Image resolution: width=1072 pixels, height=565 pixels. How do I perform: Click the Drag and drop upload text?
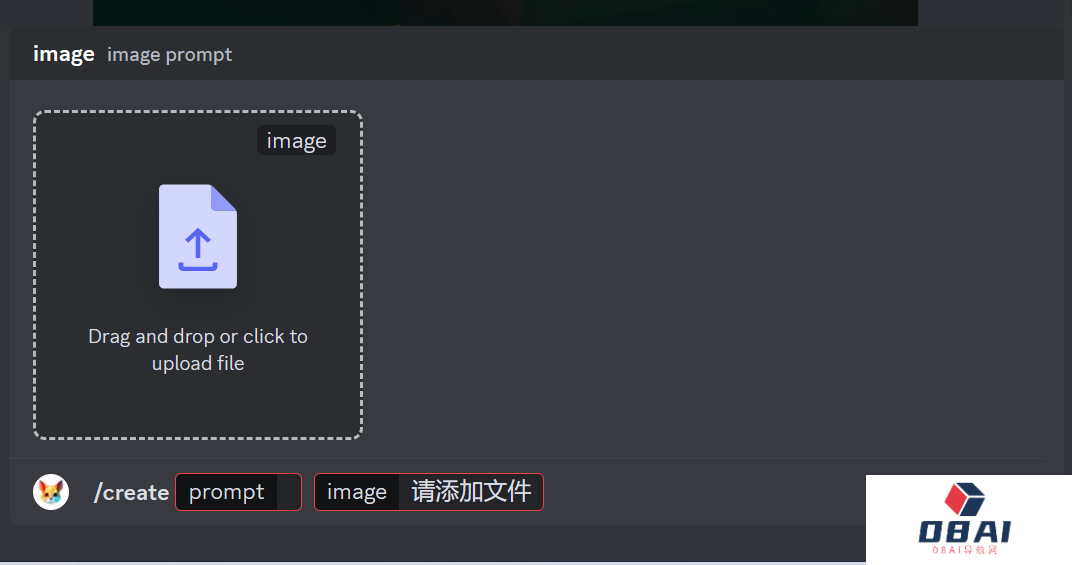tap(198, 350)
